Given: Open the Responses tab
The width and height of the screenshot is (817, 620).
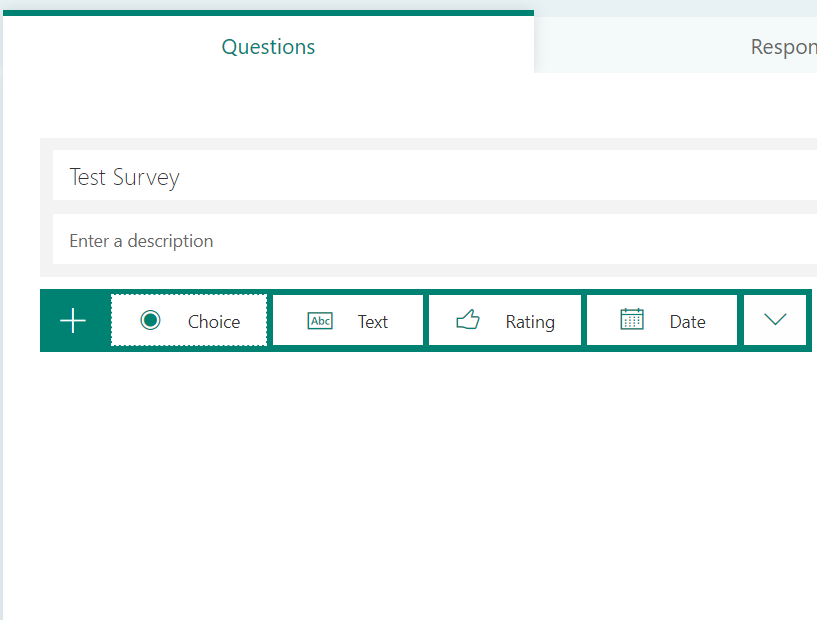Looking at the screenshot, I should pos(782,47).
